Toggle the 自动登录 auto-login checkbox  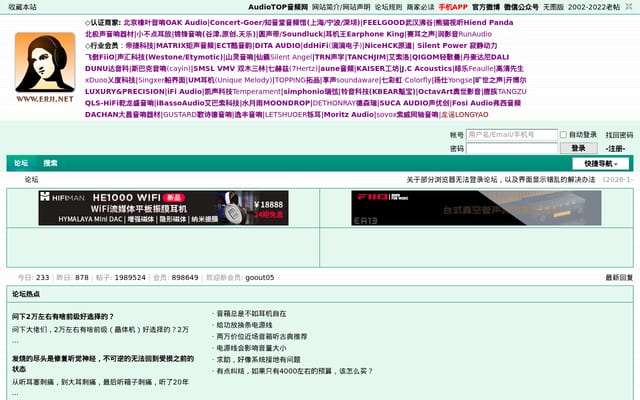563,135
